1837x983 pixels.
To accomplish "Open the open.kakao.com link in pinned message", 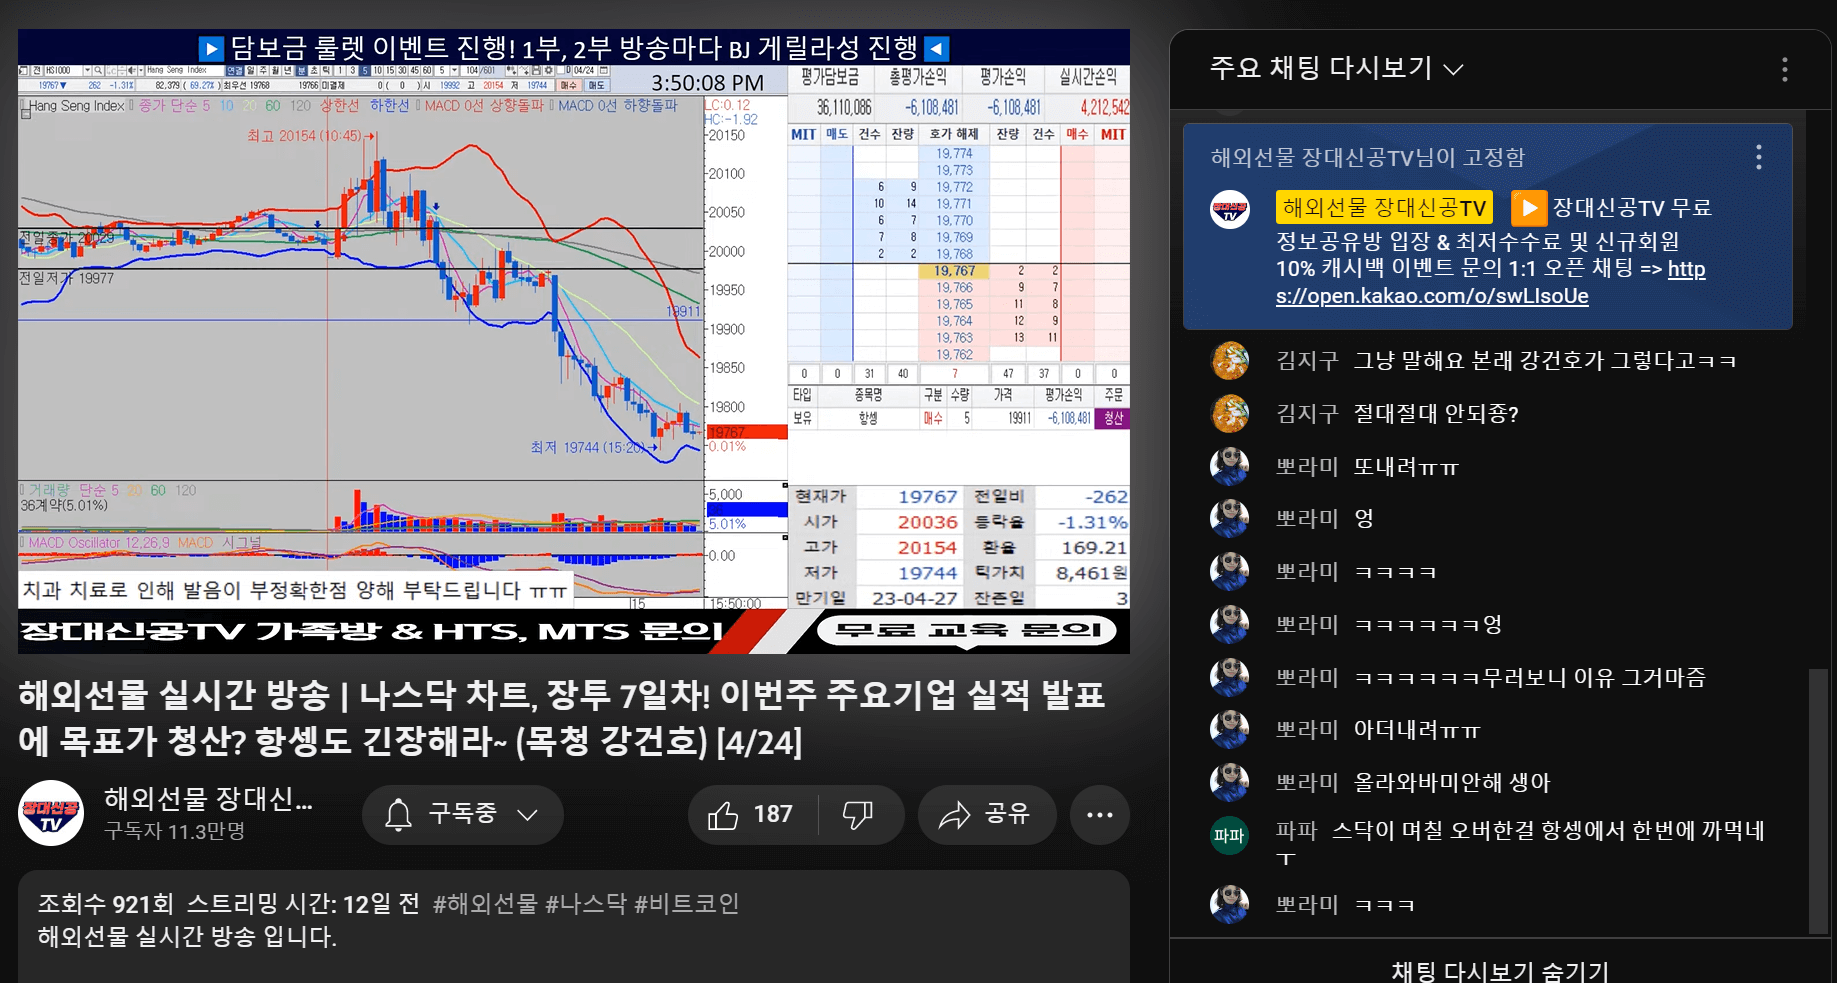I will click(x=1490, y=283).
